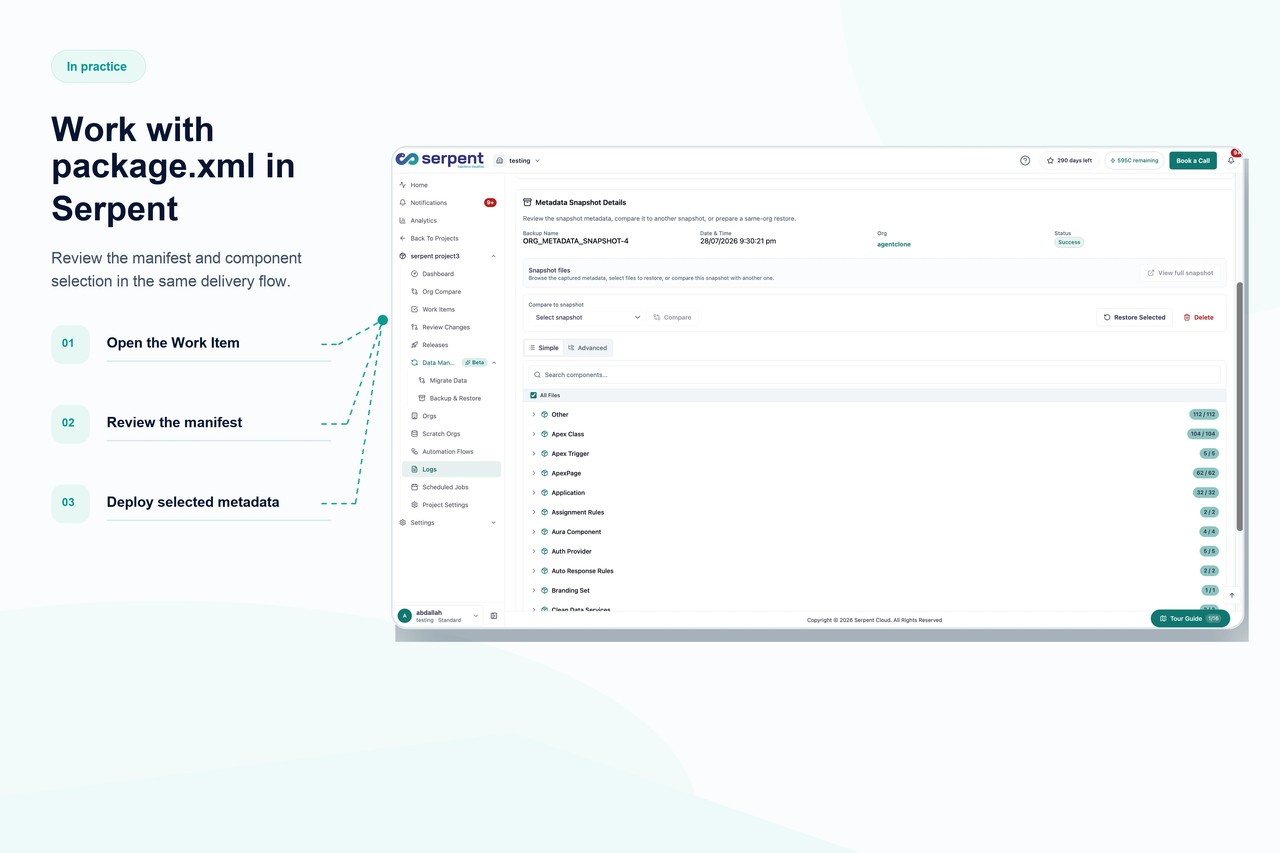
Task: Click the sidebar collapse icon beside abdallah
Action: 494,616
